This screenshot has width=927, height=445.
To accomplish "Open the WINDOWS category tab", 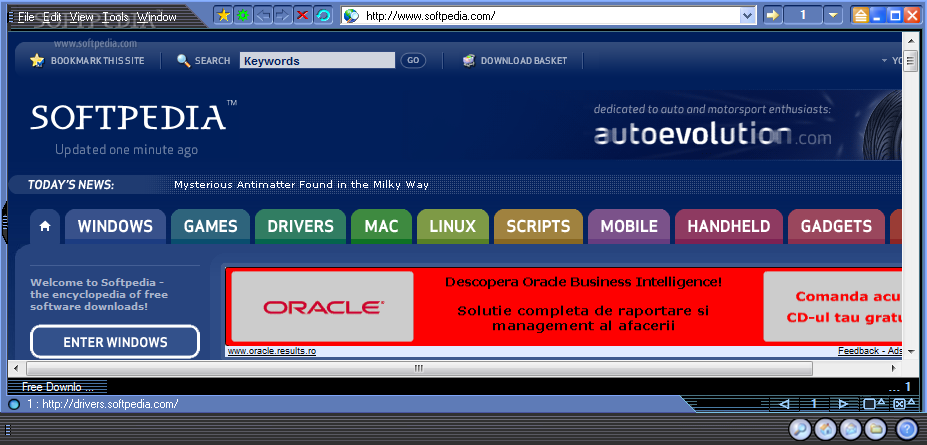I will tap(115, 226).
